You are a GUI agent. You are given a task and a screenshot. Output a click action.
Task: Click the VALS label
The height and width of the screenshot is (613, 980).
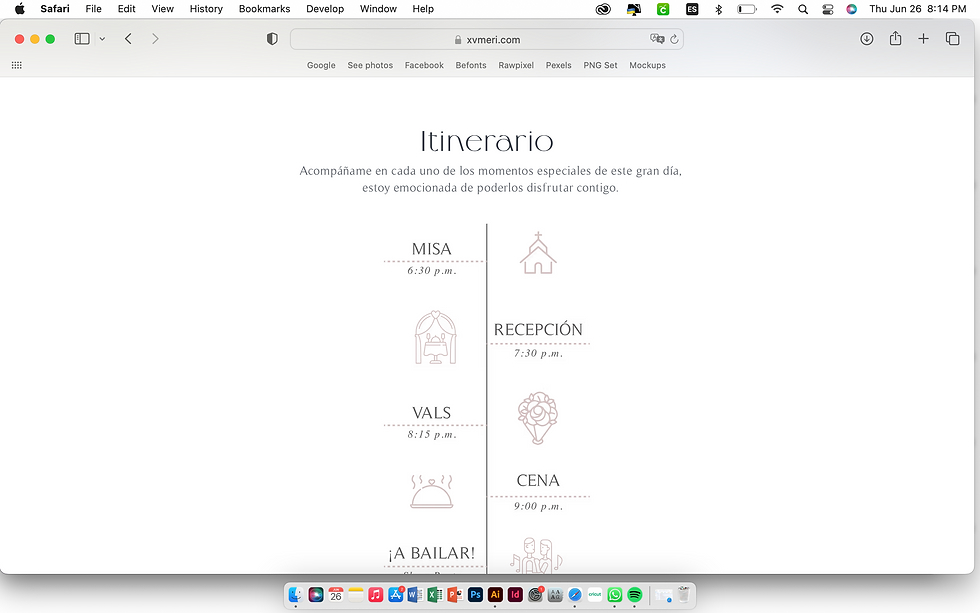tap(431, 412)
